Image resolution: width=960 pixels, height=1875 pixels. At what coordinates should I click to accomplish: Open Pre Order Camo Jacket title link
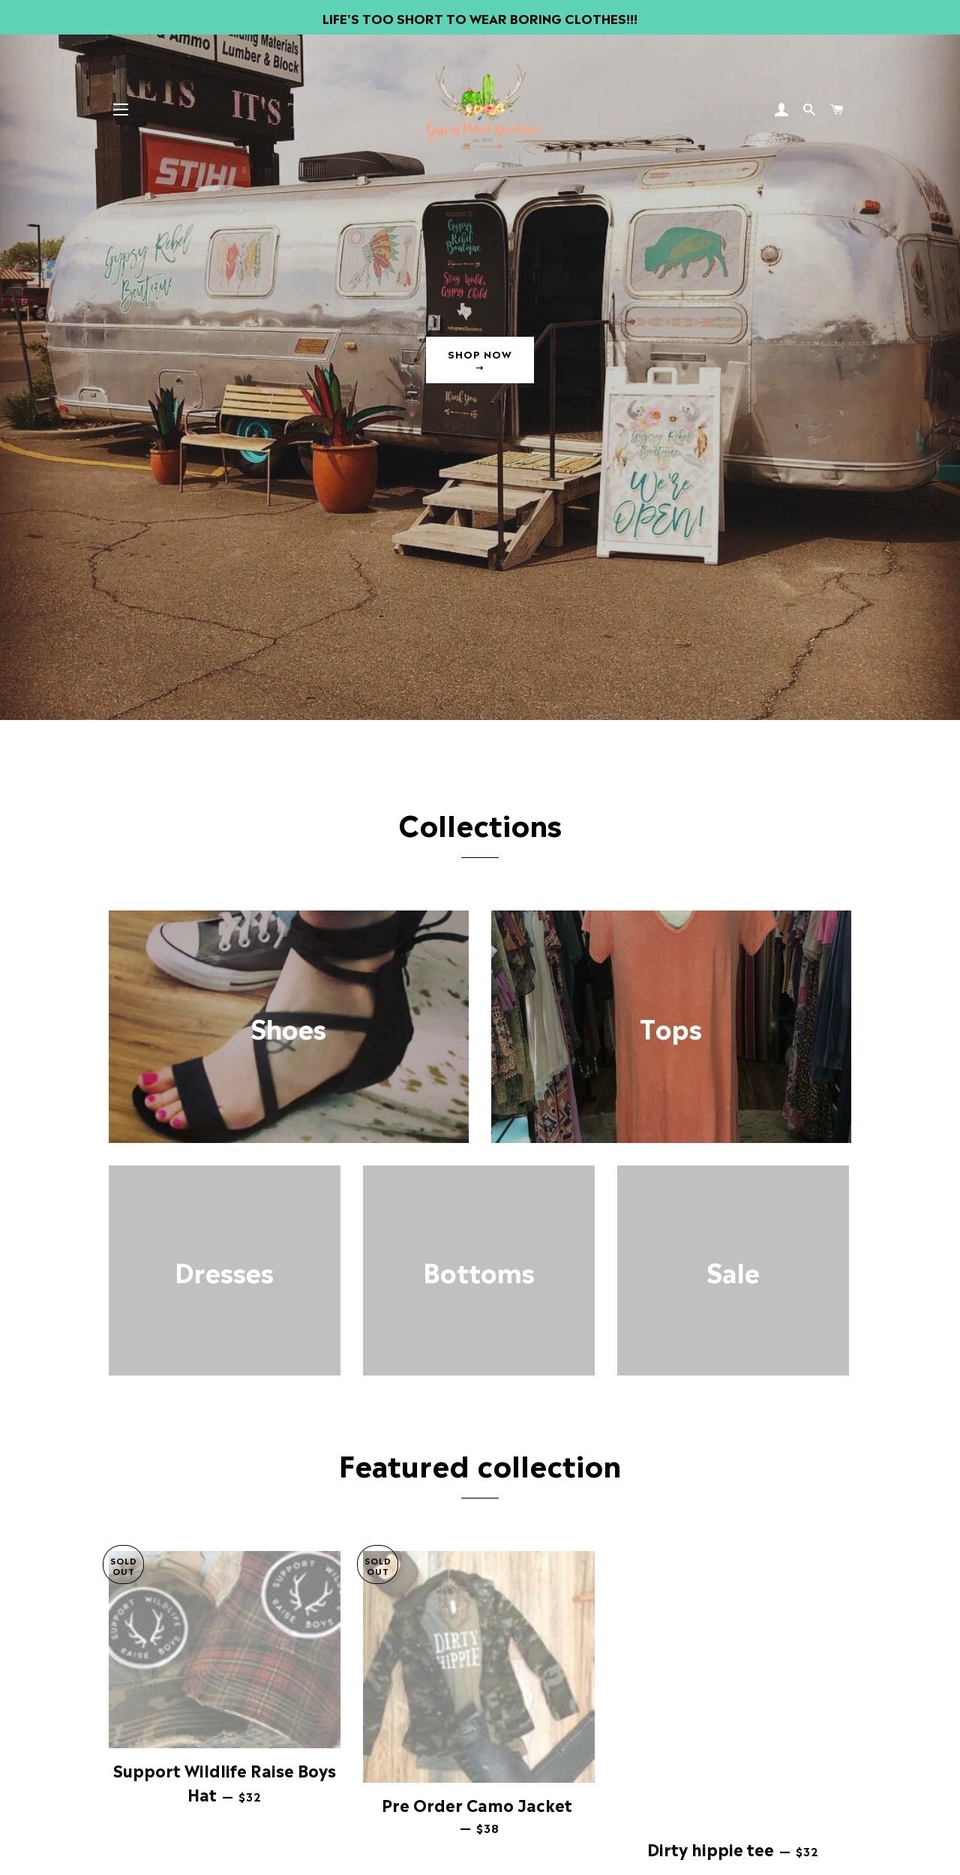(477, 1806)
